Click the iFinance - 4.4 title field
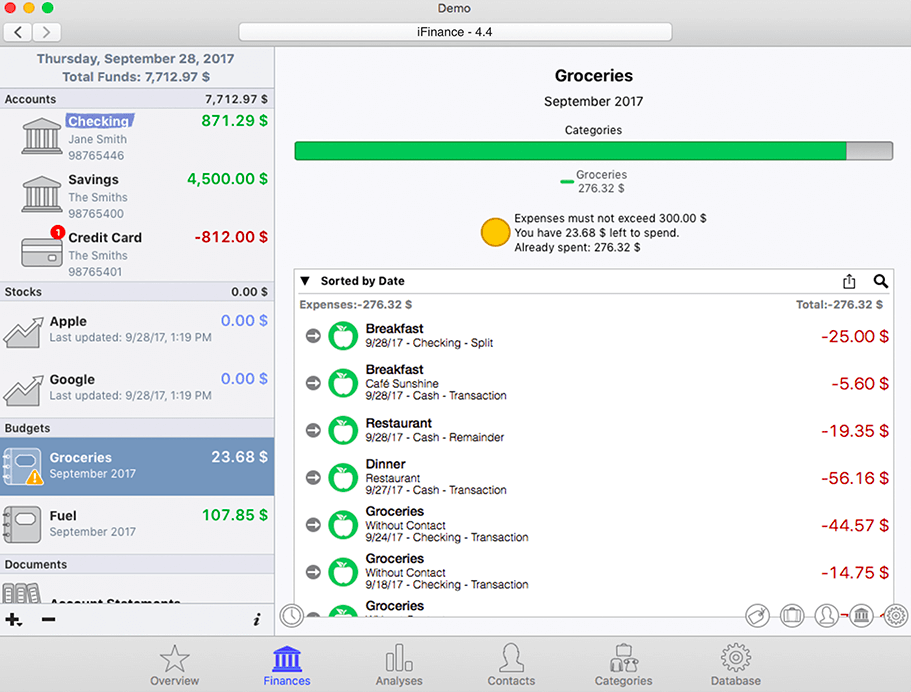This screenshot has width=911, height=692. pyautogui.click(x=455, y=32)
